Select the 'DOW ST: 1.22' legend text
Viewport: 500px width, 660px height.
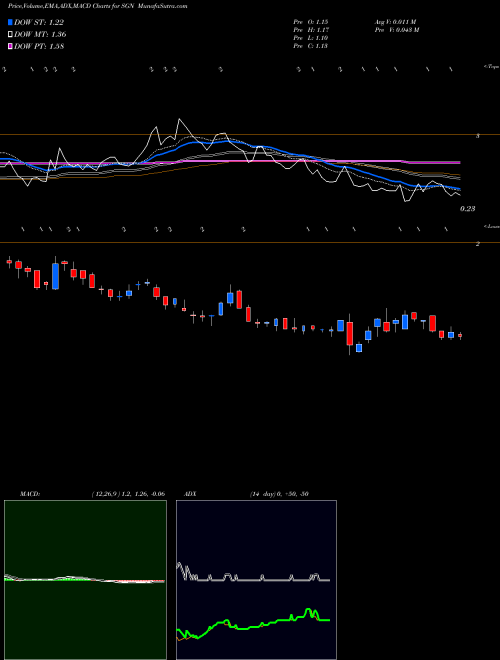(39, 22)
